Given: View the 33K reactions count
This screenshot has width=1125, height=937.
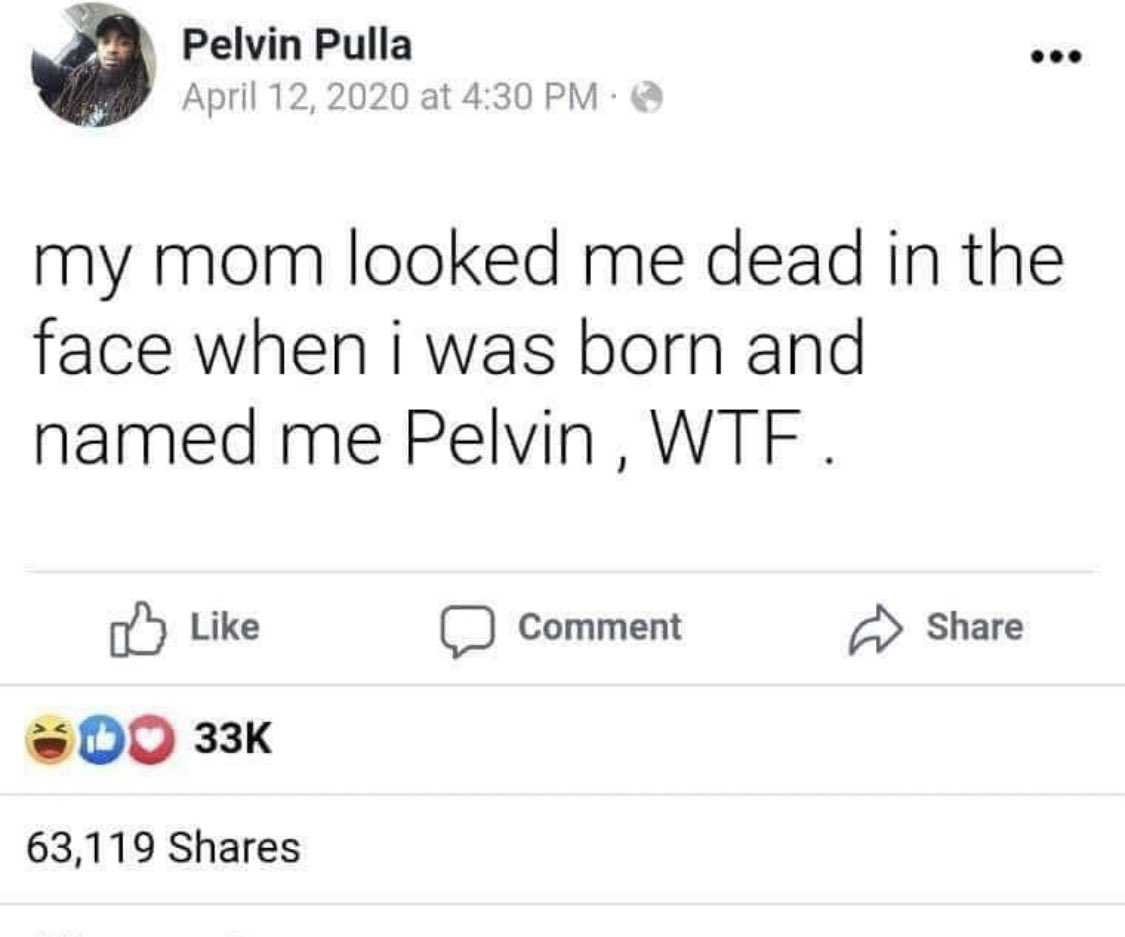Looking at the screenshot, I should (231, 740).
